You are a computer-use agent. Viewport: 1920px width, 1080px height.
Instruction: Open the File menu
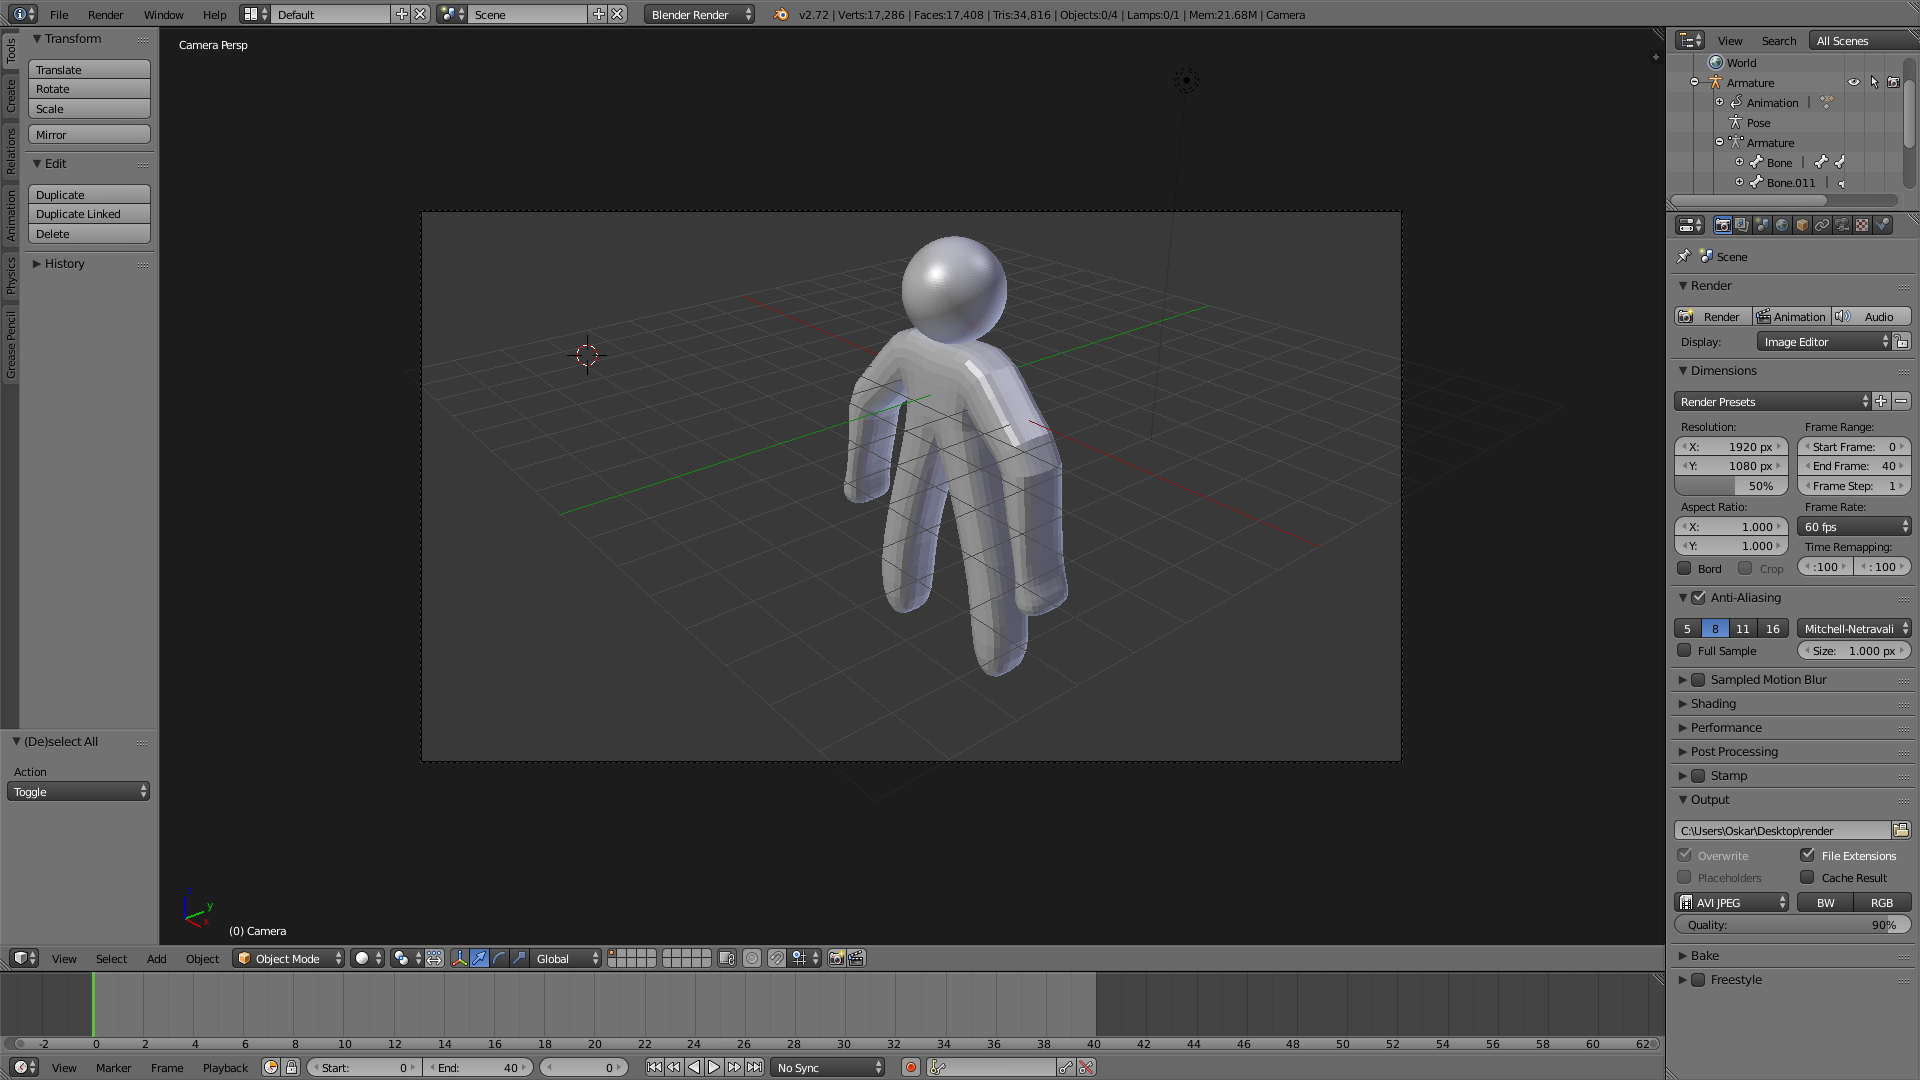59,14
